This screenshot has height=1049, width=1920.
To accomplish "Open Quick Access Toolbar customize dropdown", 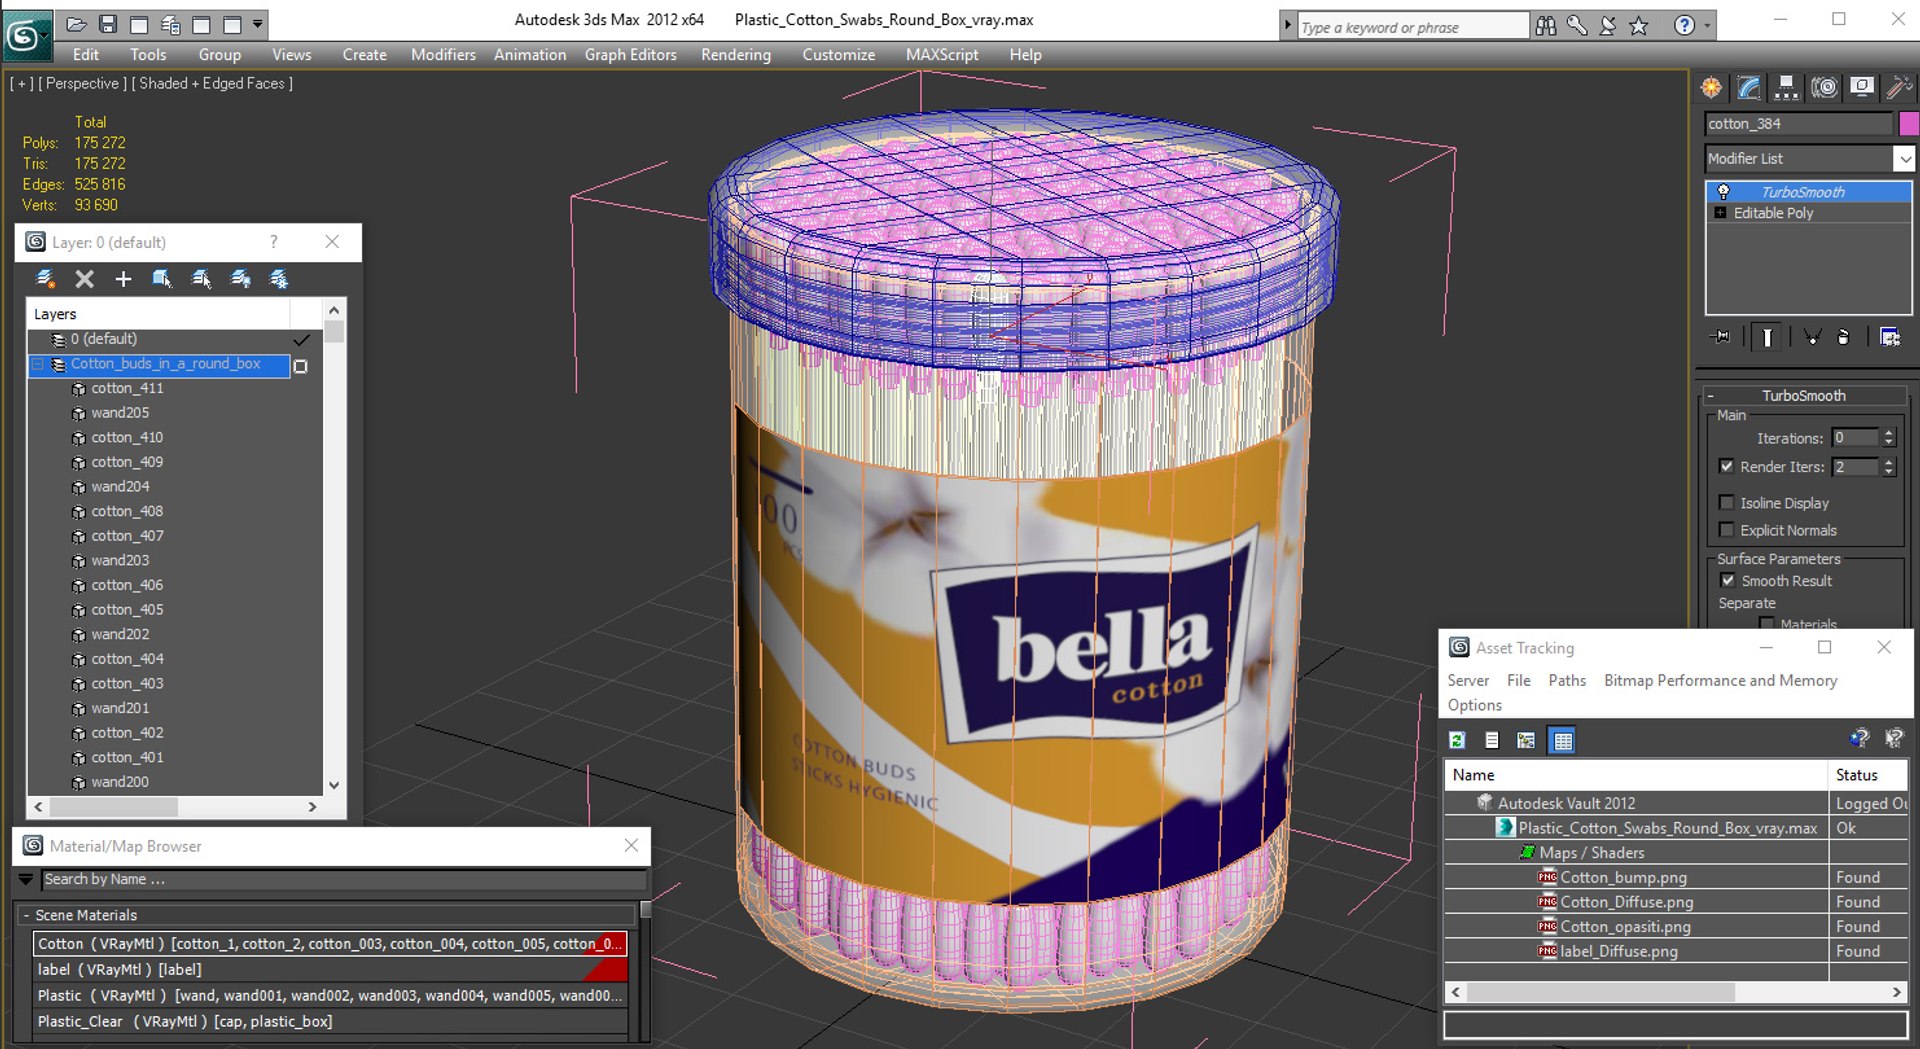I will coord(258,24).
